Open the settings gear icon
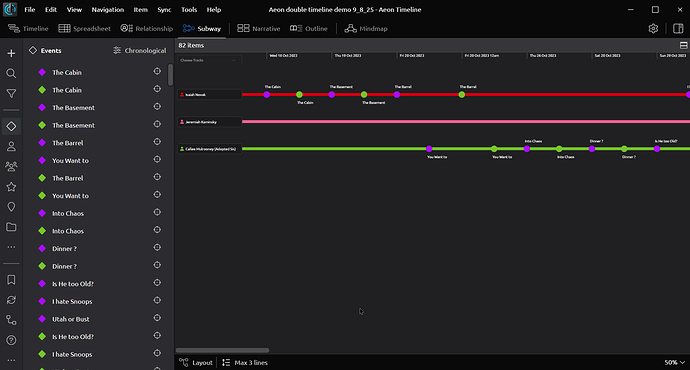Viewport: 690px width, 370px height. (653, 29)
